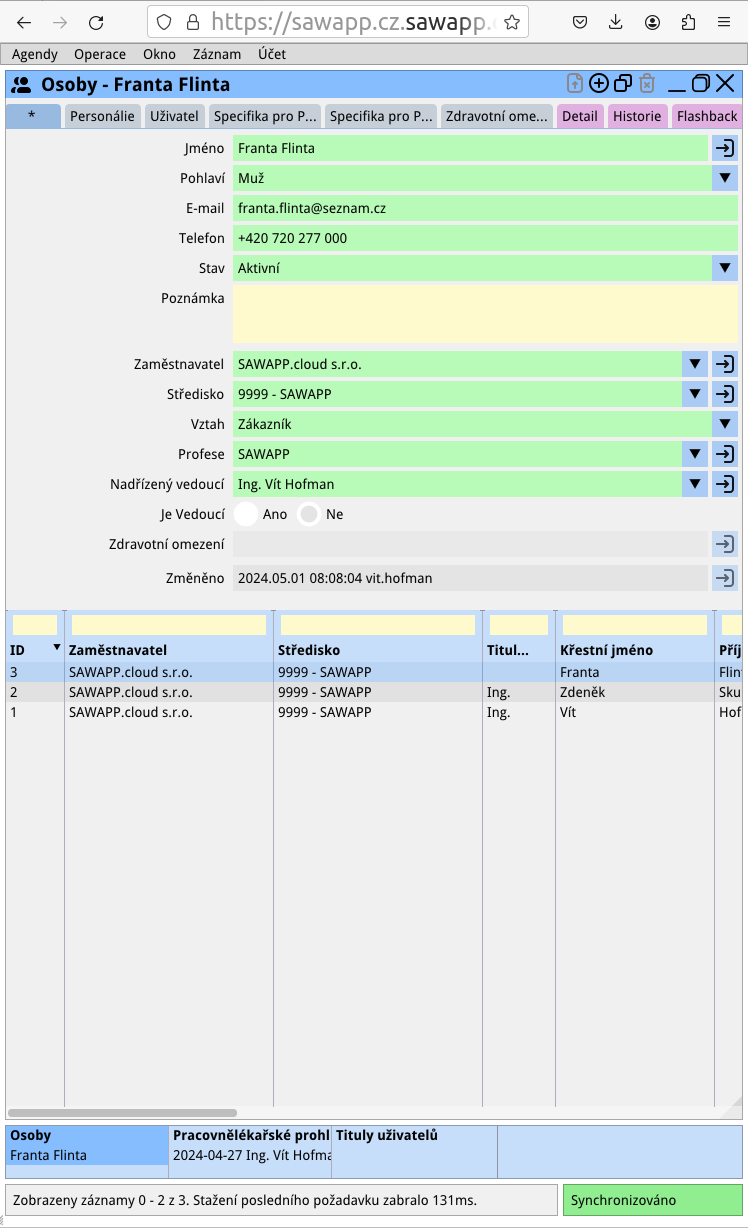
Task: Open the arrow link next to Profese field
Action: (x=725, y=454)
